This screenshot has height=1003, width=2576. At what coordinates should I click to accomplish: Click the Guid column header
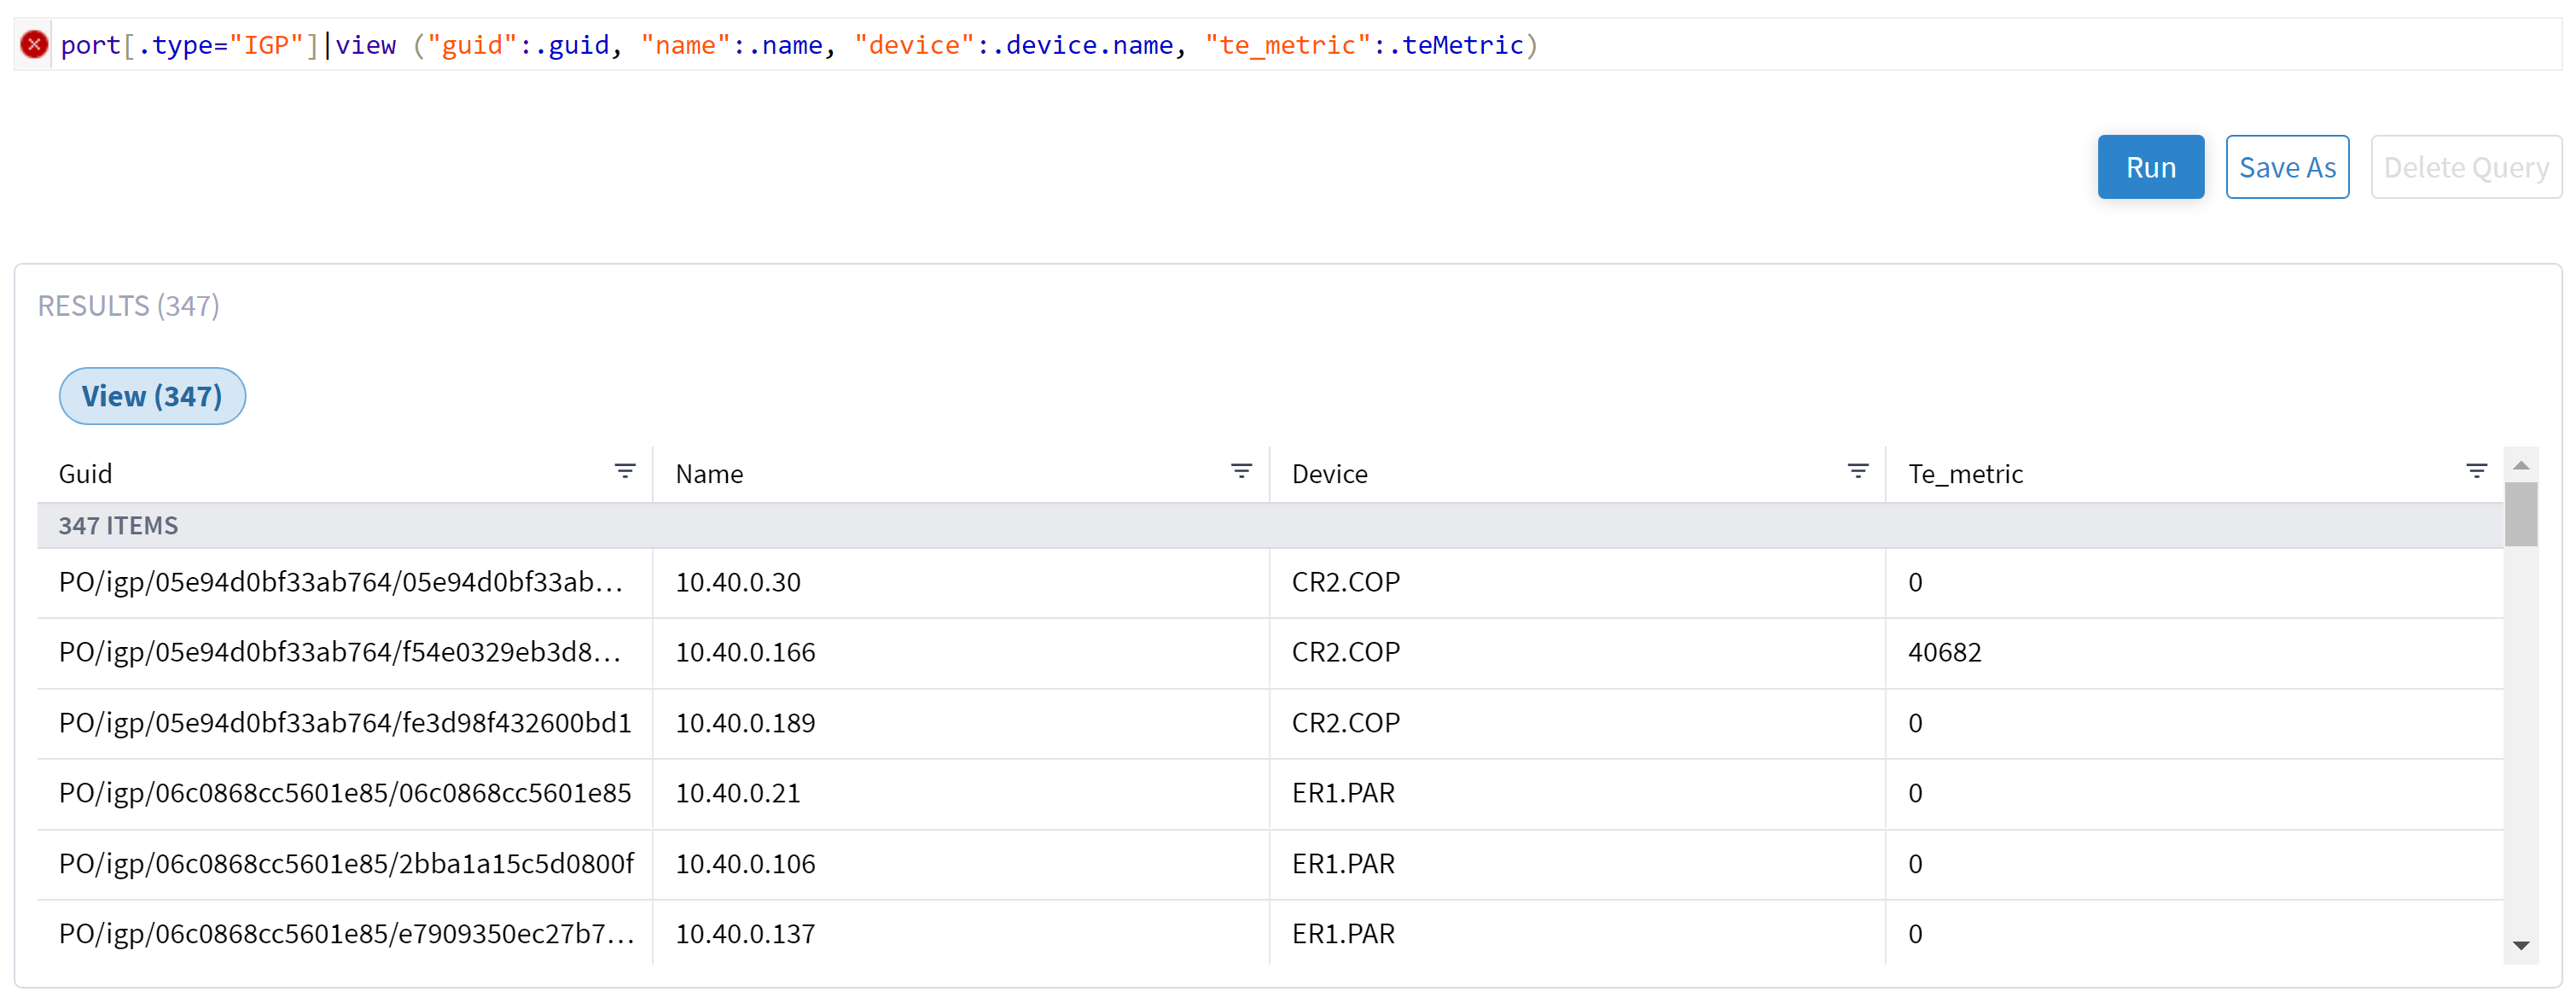tap(86, 473)
